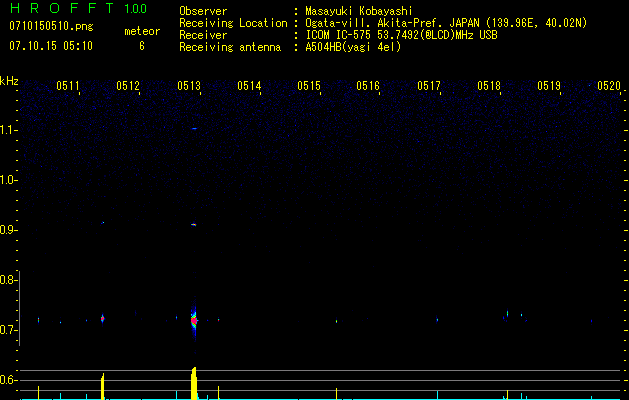Click the 0.7 kHz axis label
629x400 pixels.
coord(7,330)
